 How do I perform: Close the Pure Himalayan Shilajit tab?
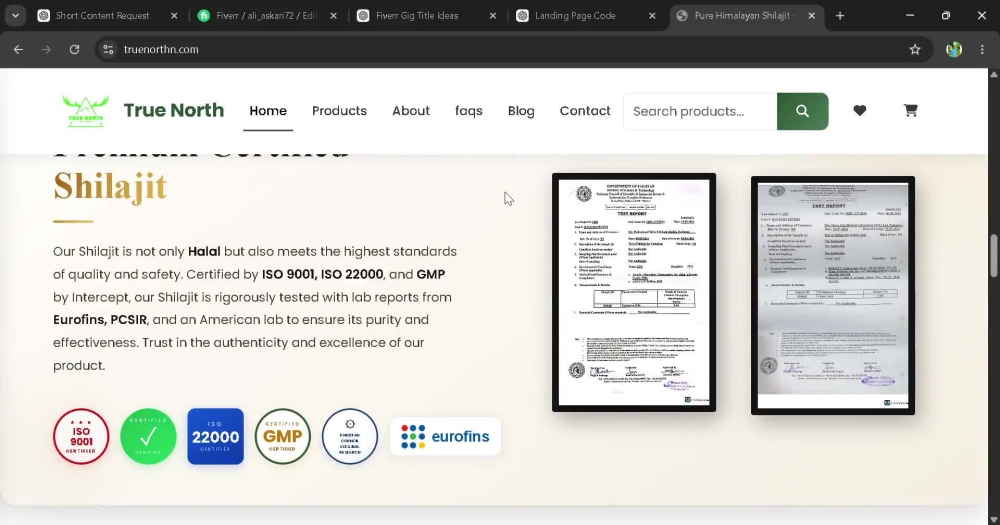click(811, 16)
